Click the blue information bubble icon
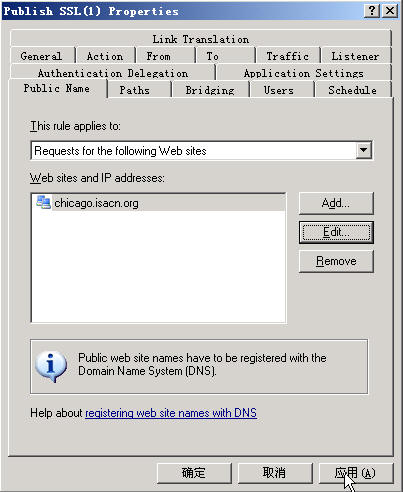Viewport: 403px width, 492px height. coord(51,366)
